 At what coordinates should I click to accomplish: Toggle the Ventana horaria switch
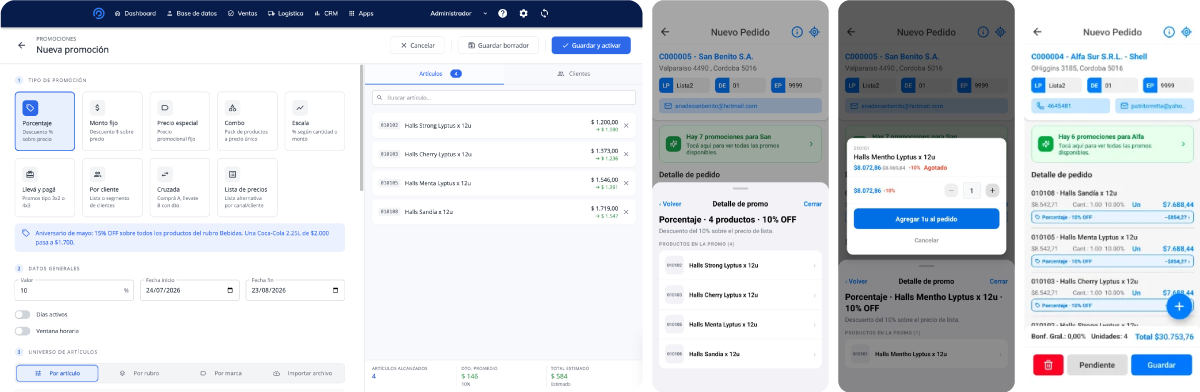(23, 330)
